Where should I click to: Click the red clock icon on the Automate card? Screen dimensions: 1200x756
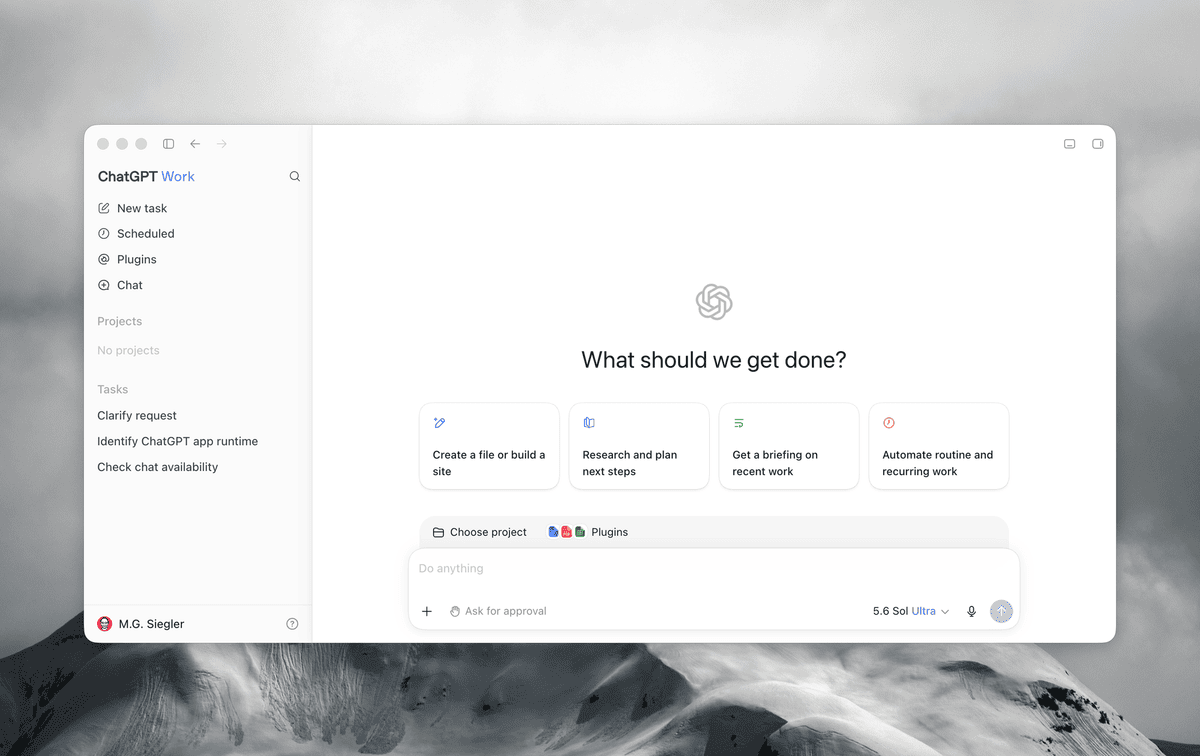889,423
